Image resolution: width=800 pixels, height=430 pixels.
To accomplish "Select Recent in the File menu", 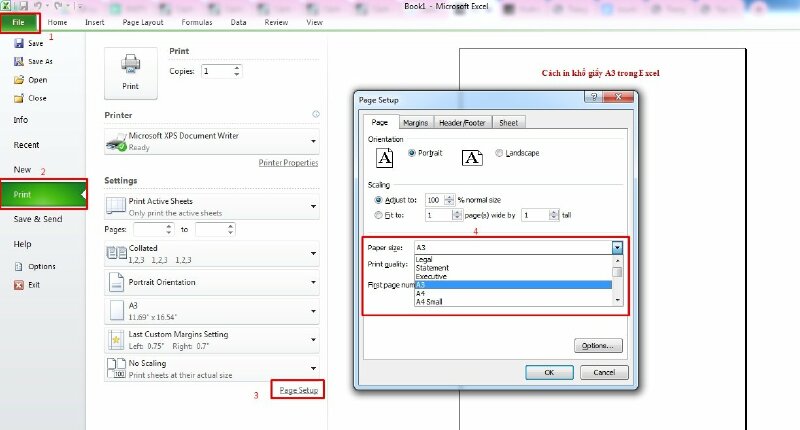I will 27,145.
